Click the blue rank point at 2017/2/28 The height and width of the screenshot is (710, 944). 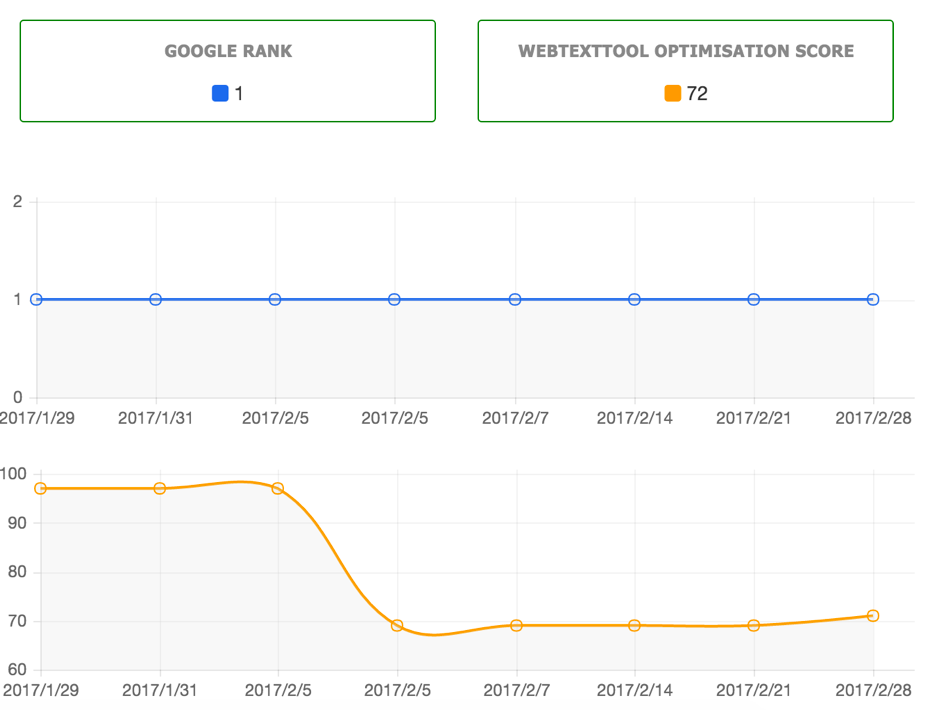pyautogui.click(x=873, y=299)
